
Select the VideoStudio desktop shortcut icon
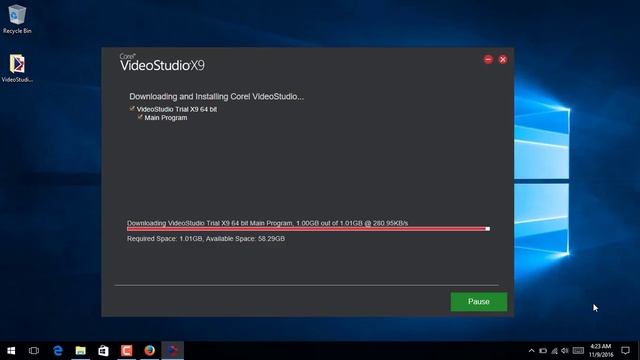coord(17,68)
